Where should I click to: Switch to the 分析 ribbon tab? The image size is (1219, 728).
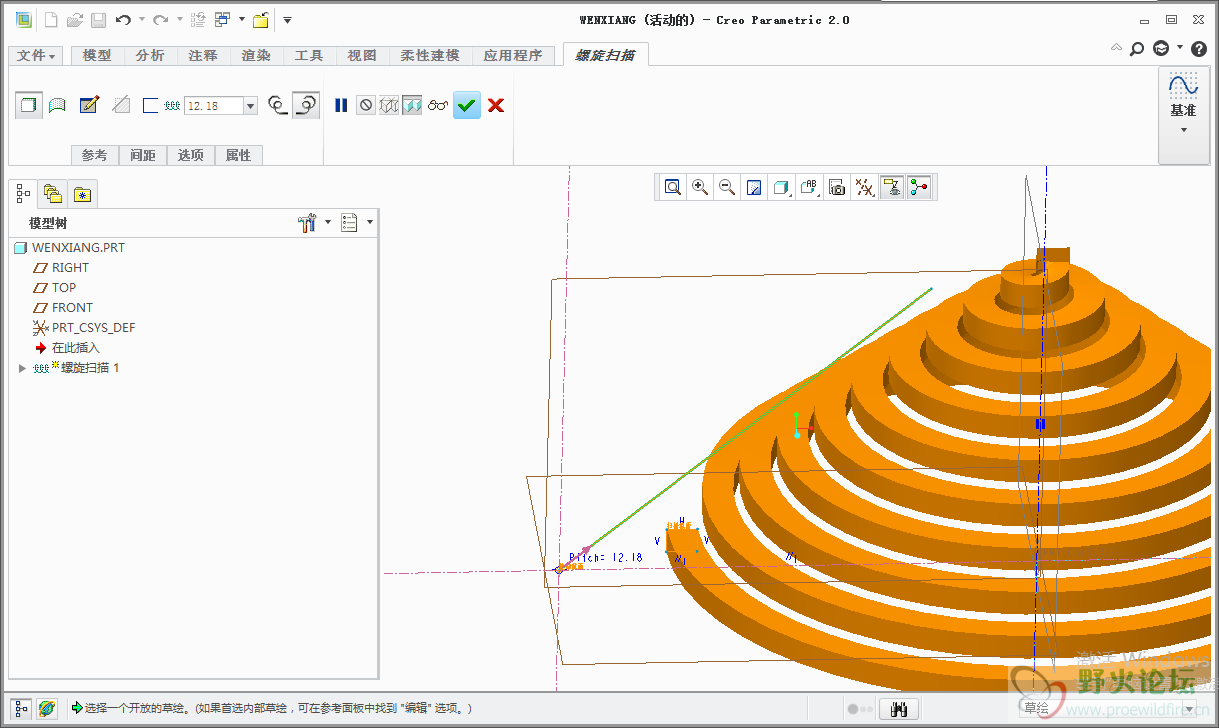click(150, 56)
